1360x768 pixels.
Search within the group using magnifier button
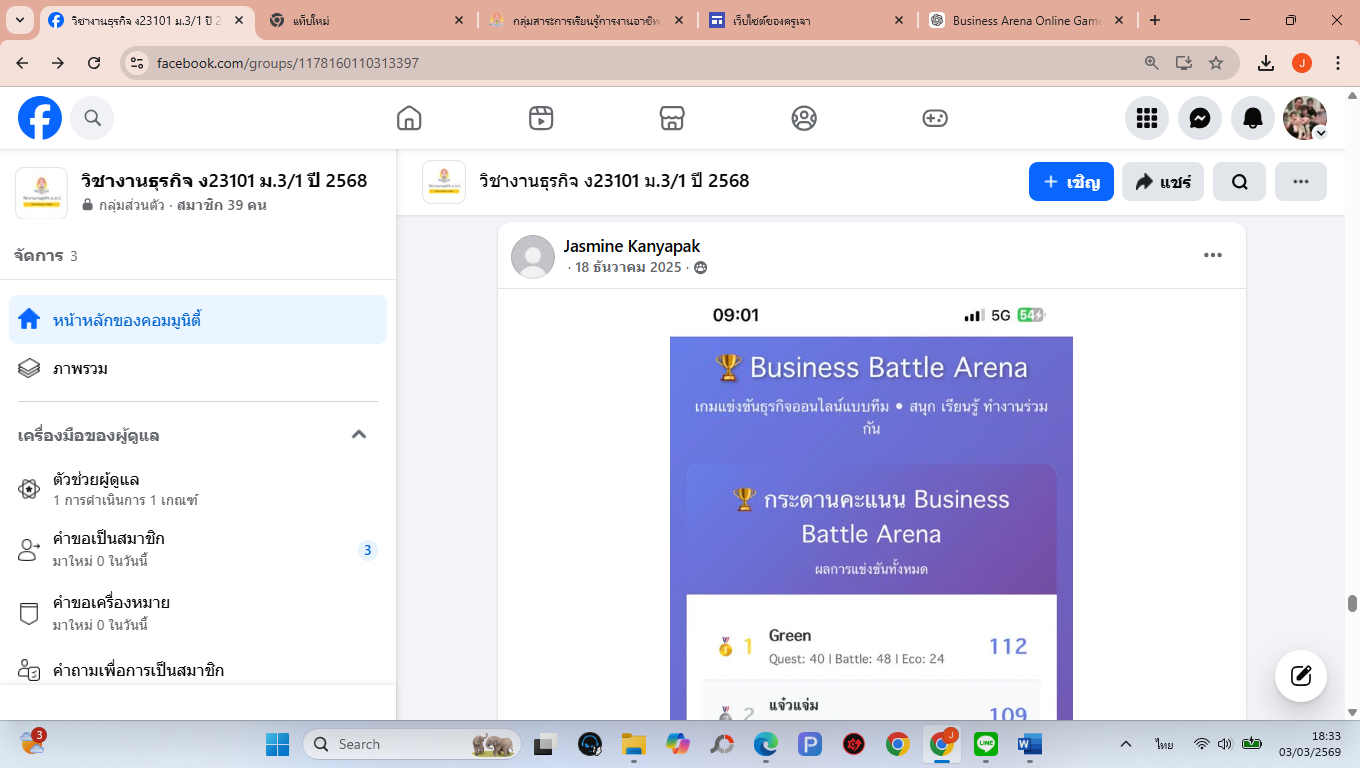(1239, 182)
